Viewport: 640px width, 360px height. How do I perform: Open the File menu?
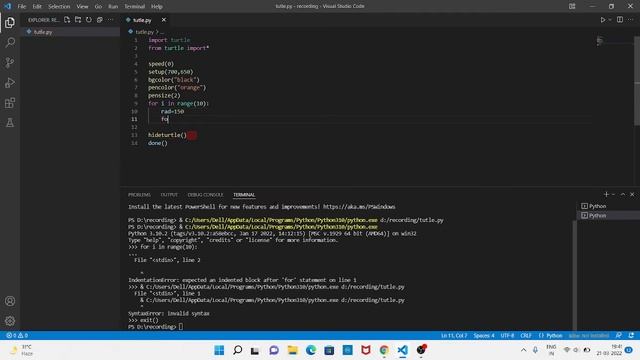(22, 7)
